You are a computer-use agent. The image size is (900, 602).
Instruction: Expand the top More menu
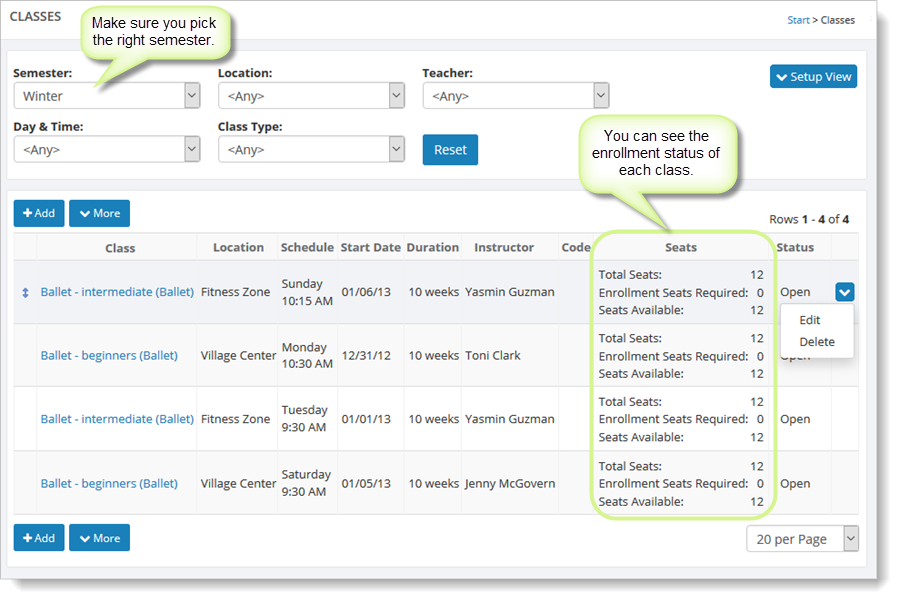(x=99, y=213)
